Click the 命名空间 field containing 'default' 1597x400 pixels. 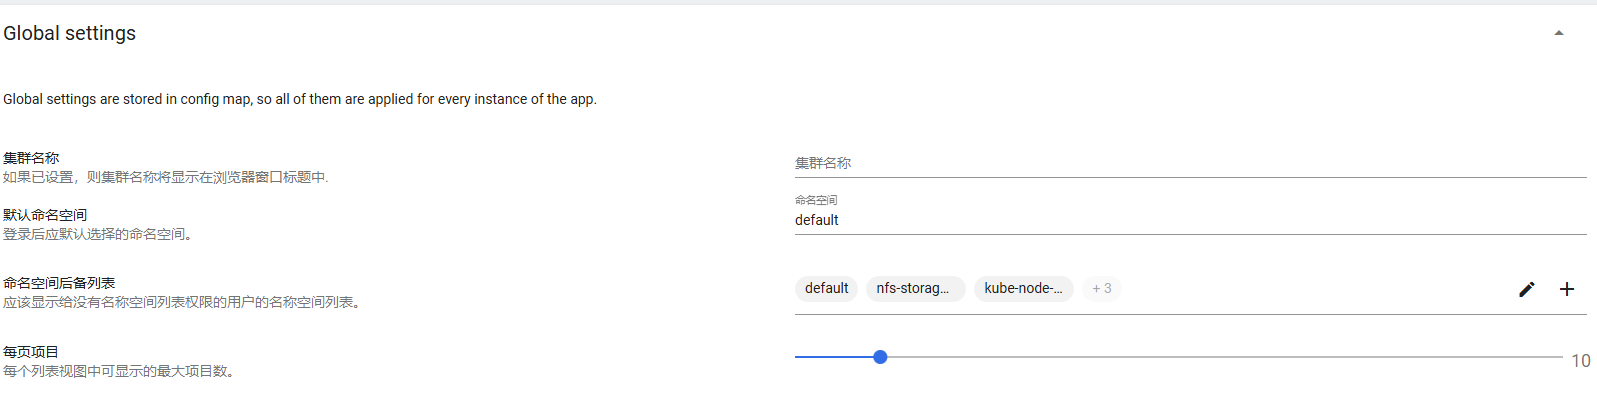[x=1190, y=220]
